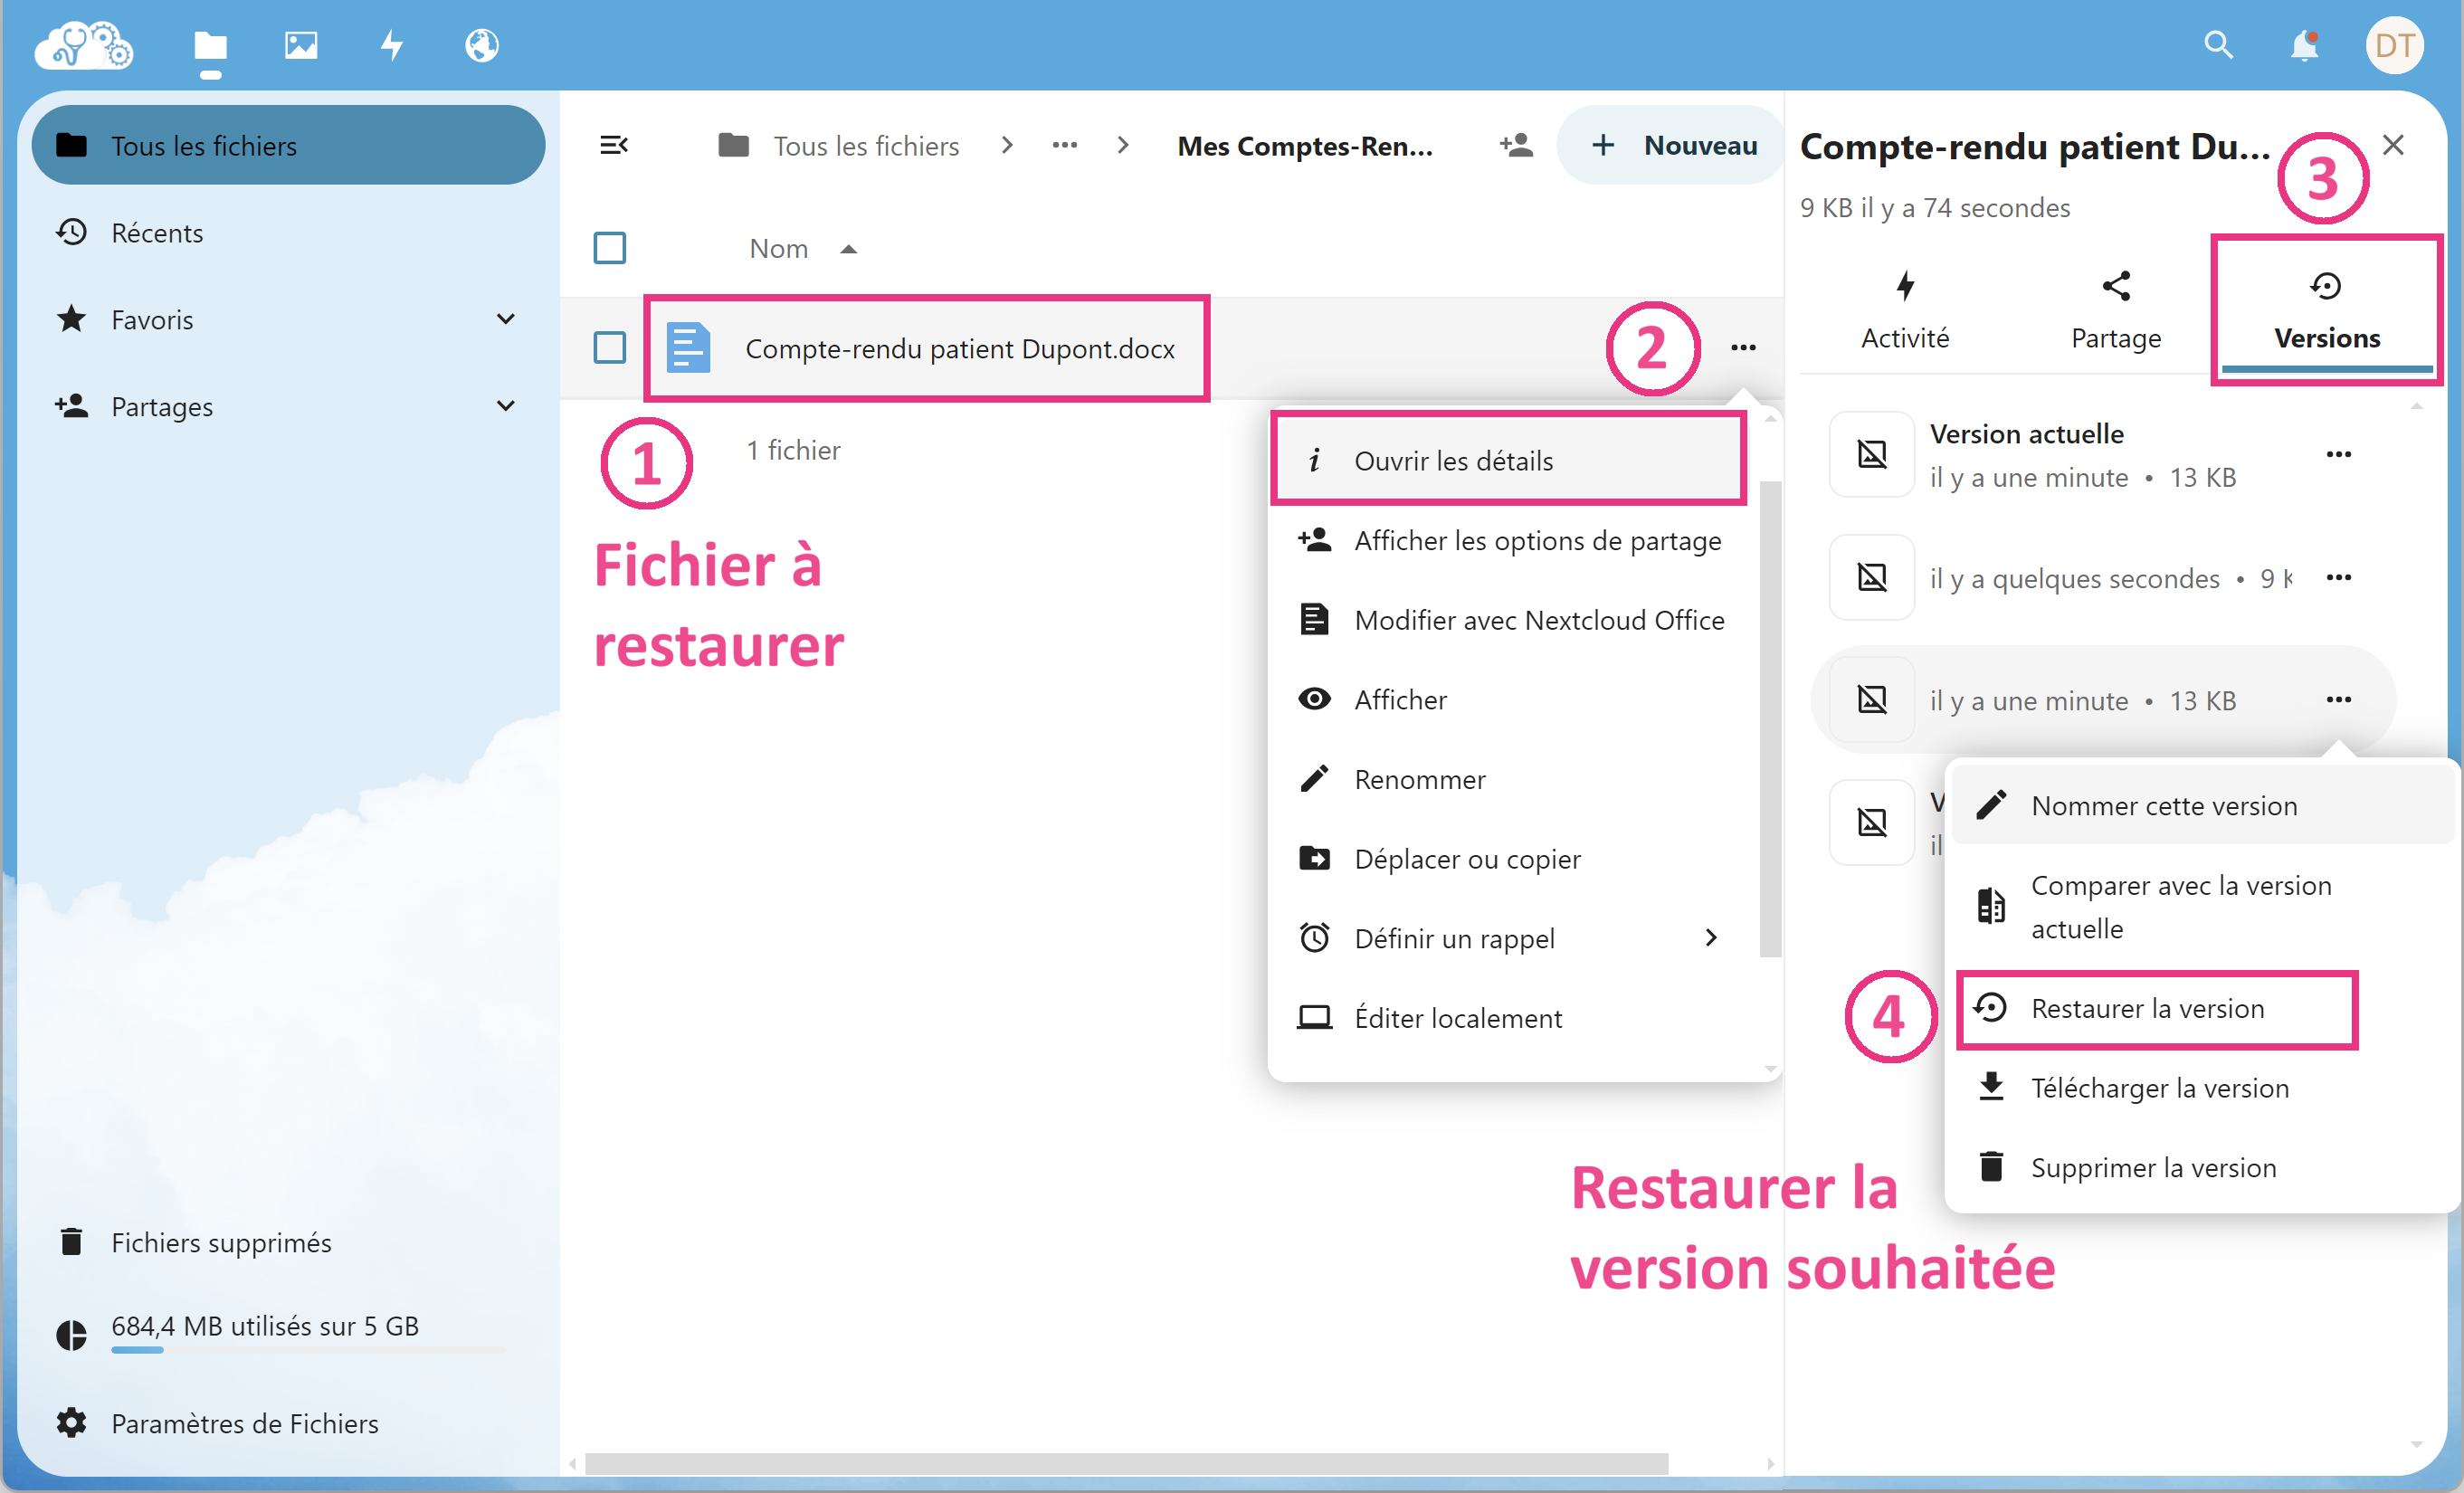This screenshot has height=1493, width=2464.
Task: Switch to the Partage tab
Action: click(x=2116, y=311)
